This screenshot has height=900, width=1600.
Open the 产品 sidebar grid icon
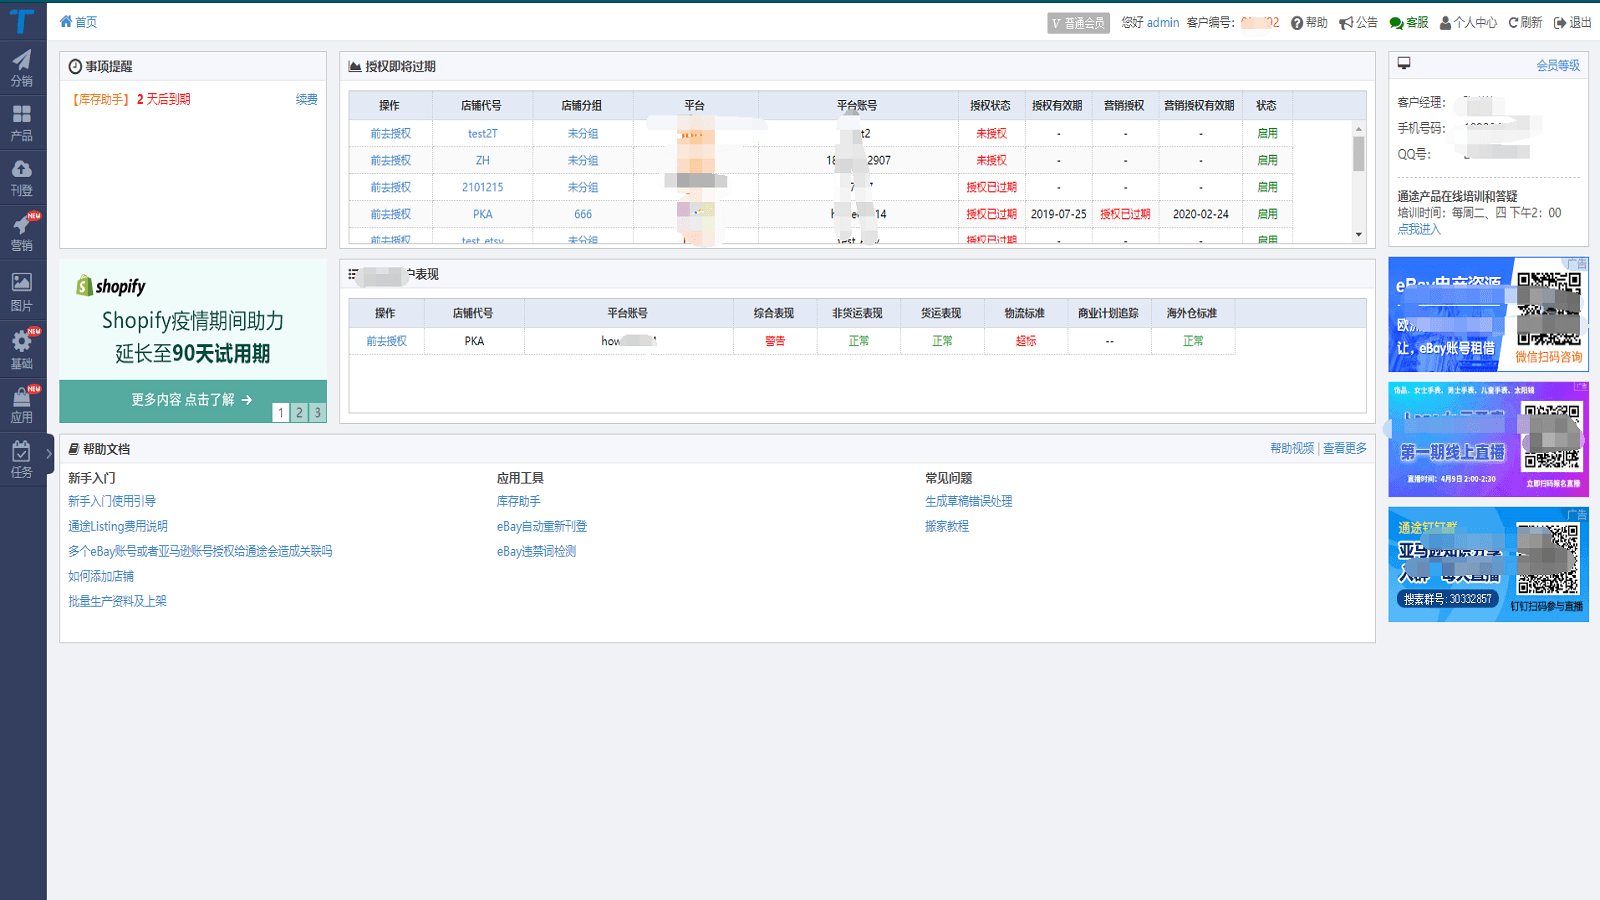[x=22, y=122]
